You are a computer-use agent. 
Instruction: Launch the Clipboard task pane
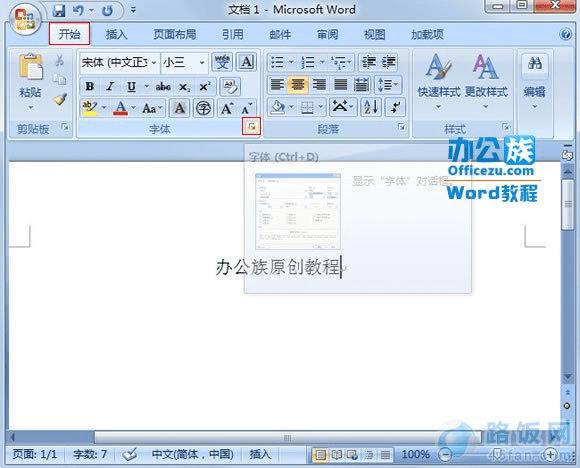65,127
